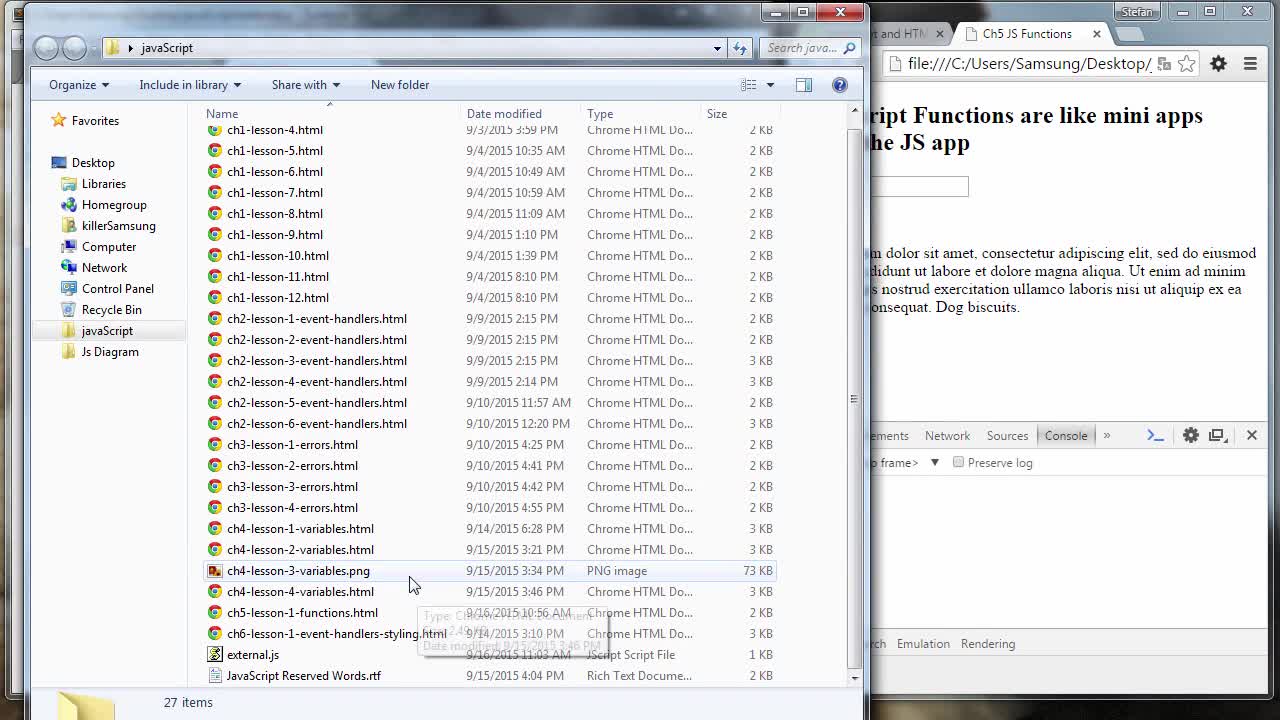Click the text input field on the webpage
This screenshot has height=720, width=1280.
pyautogui.click(x=920, y=187)
